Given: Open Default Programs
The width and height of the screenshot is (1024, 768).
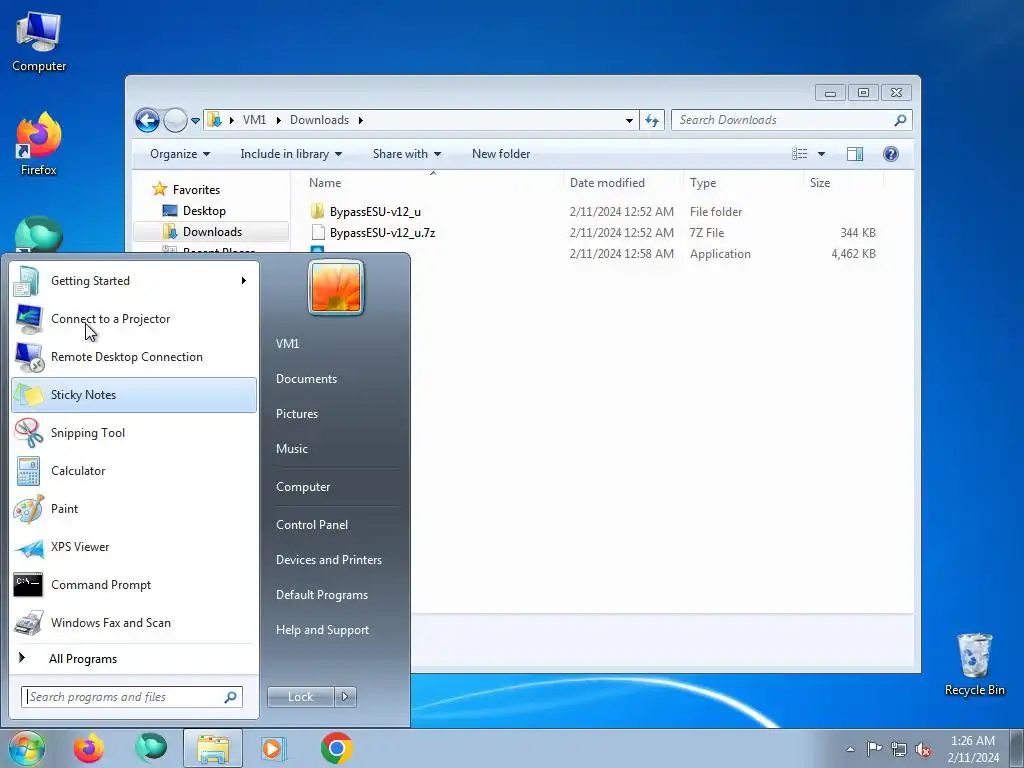Looking at the screenshot, I should (322, 595).
